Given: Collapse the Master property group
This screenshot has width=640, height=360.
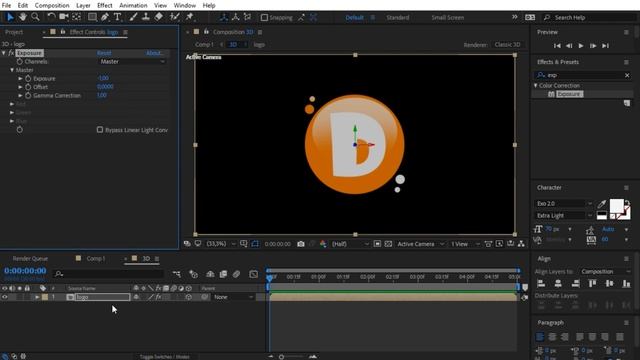Looking at the screenshot, I should click(12, 70).
